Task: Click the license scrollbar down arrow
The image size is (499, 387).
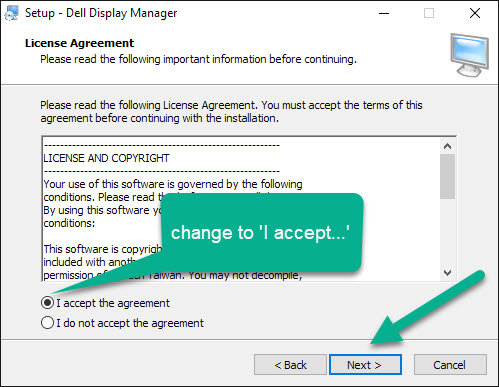Action: click(448, 273)
